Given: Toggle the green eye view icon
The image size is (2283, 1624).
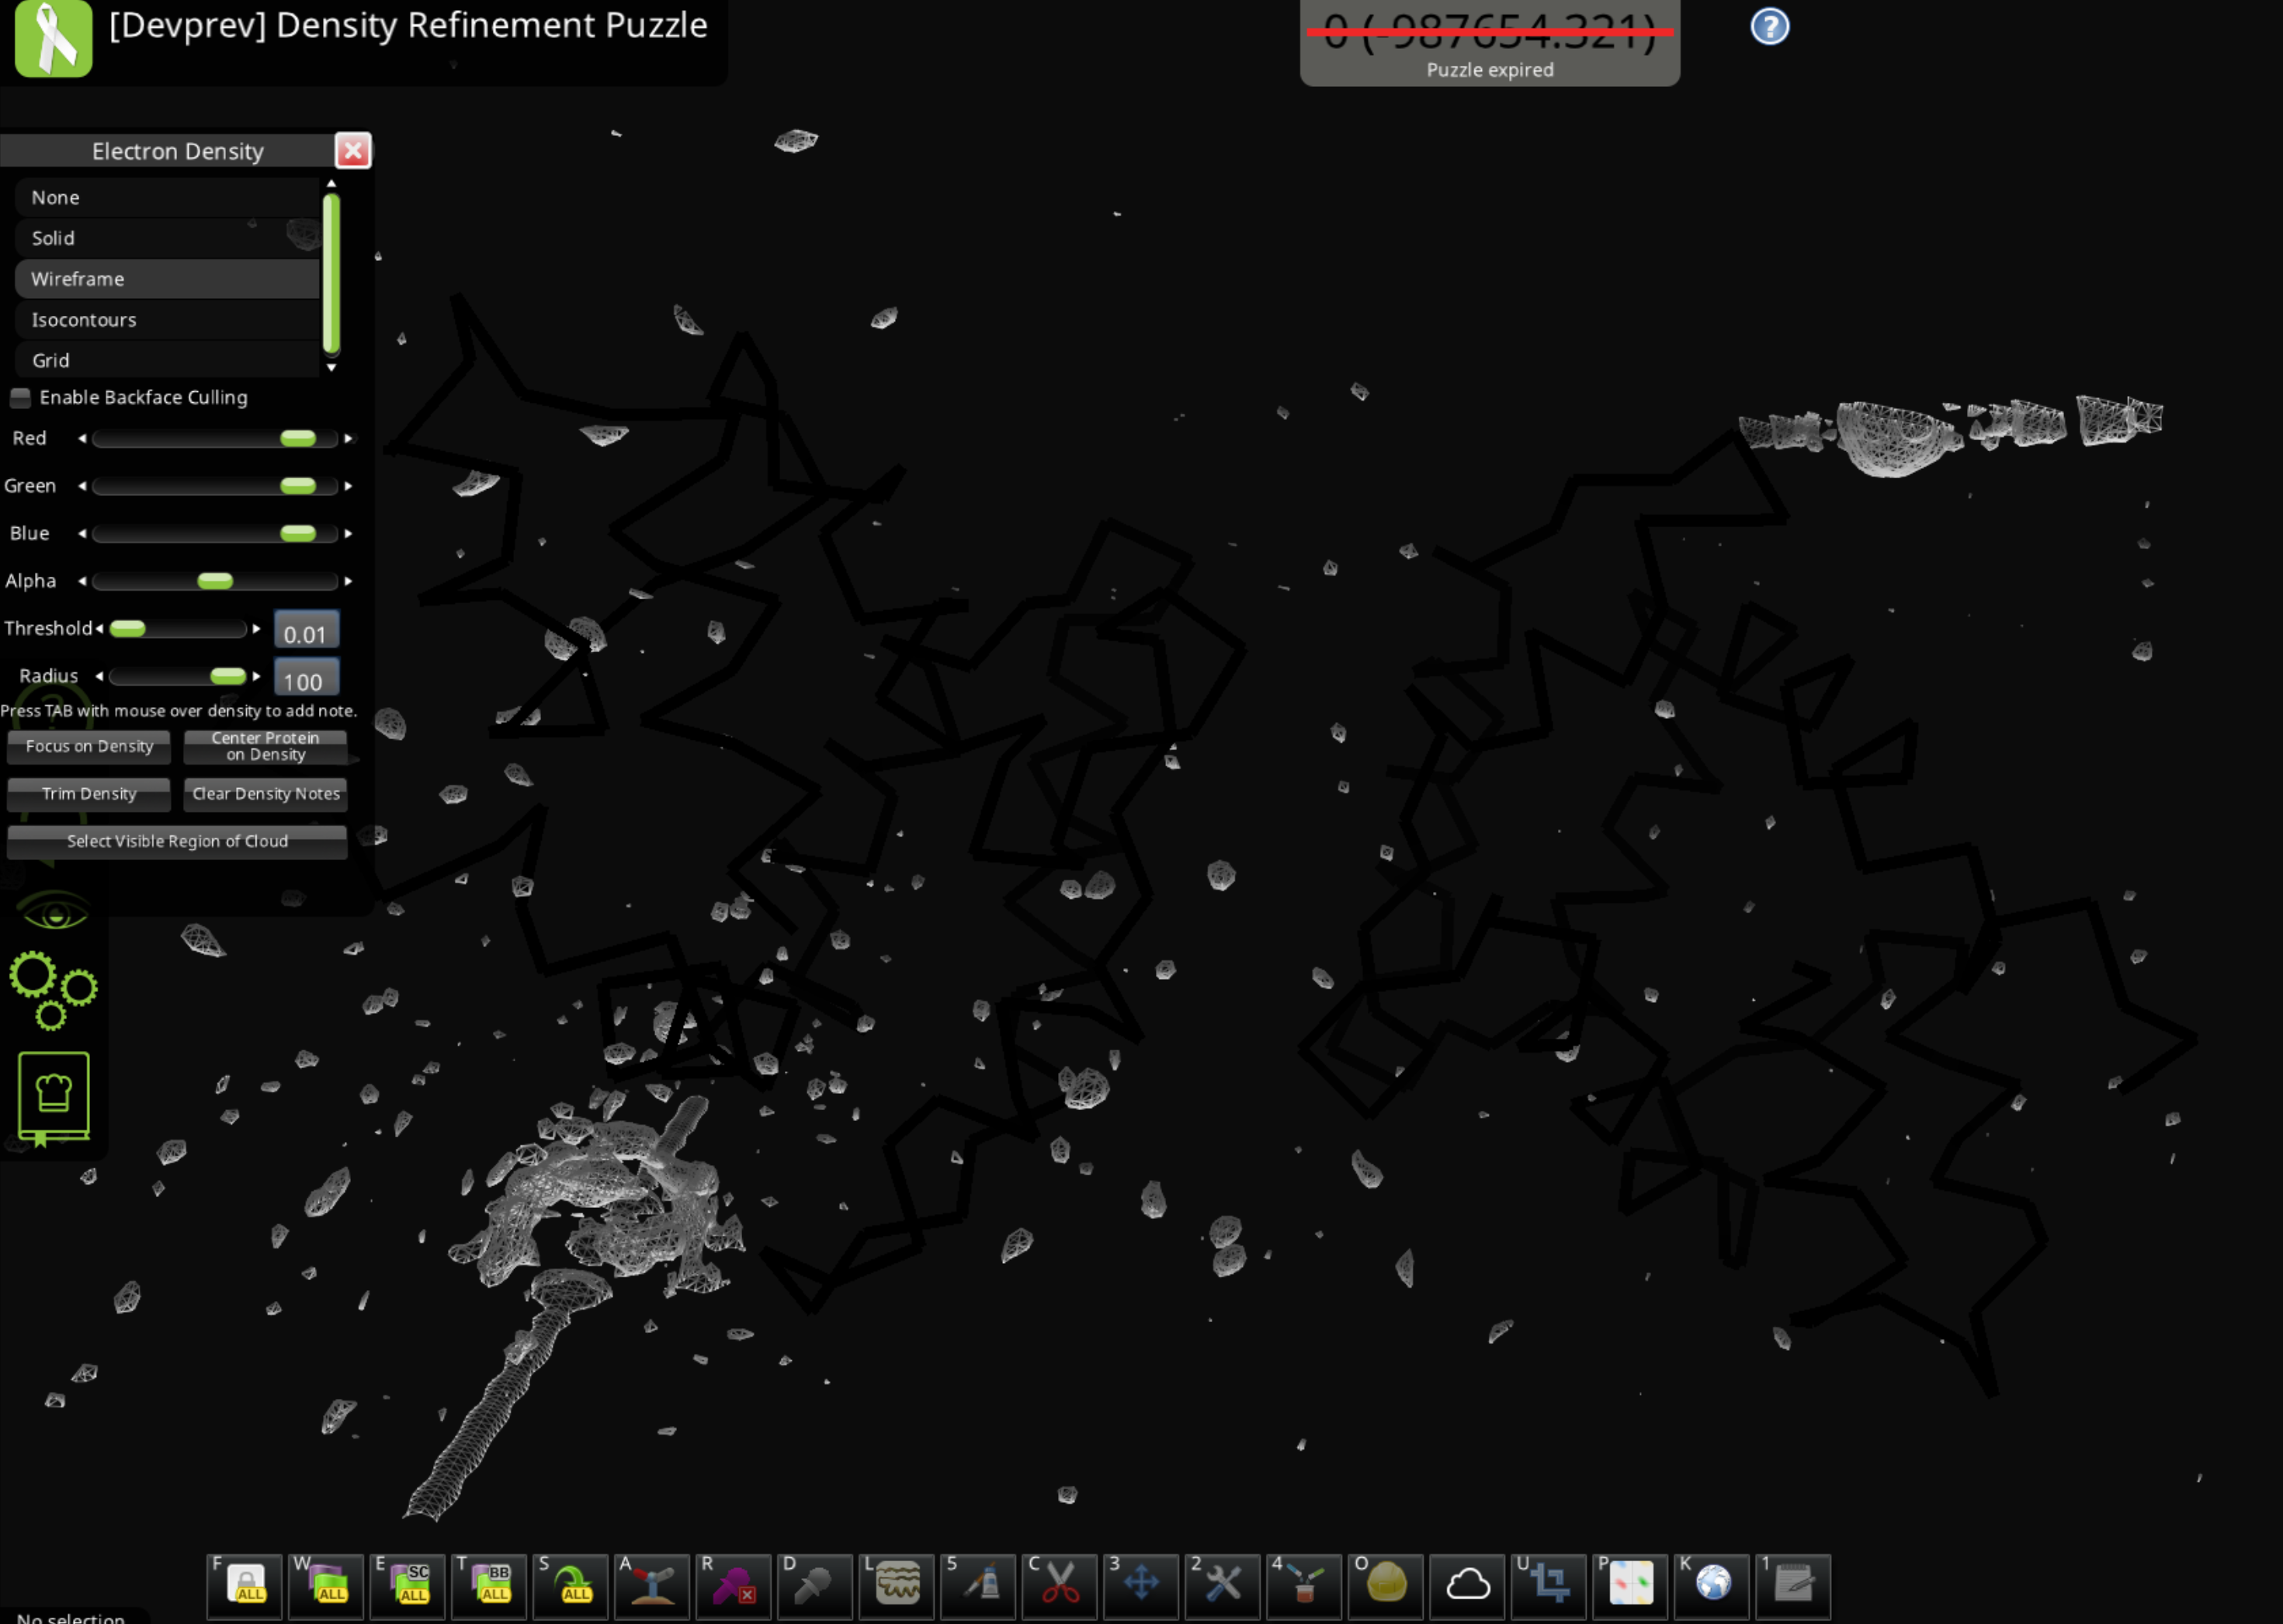Looking at the screenshot, I should click(x=54, y=912).
